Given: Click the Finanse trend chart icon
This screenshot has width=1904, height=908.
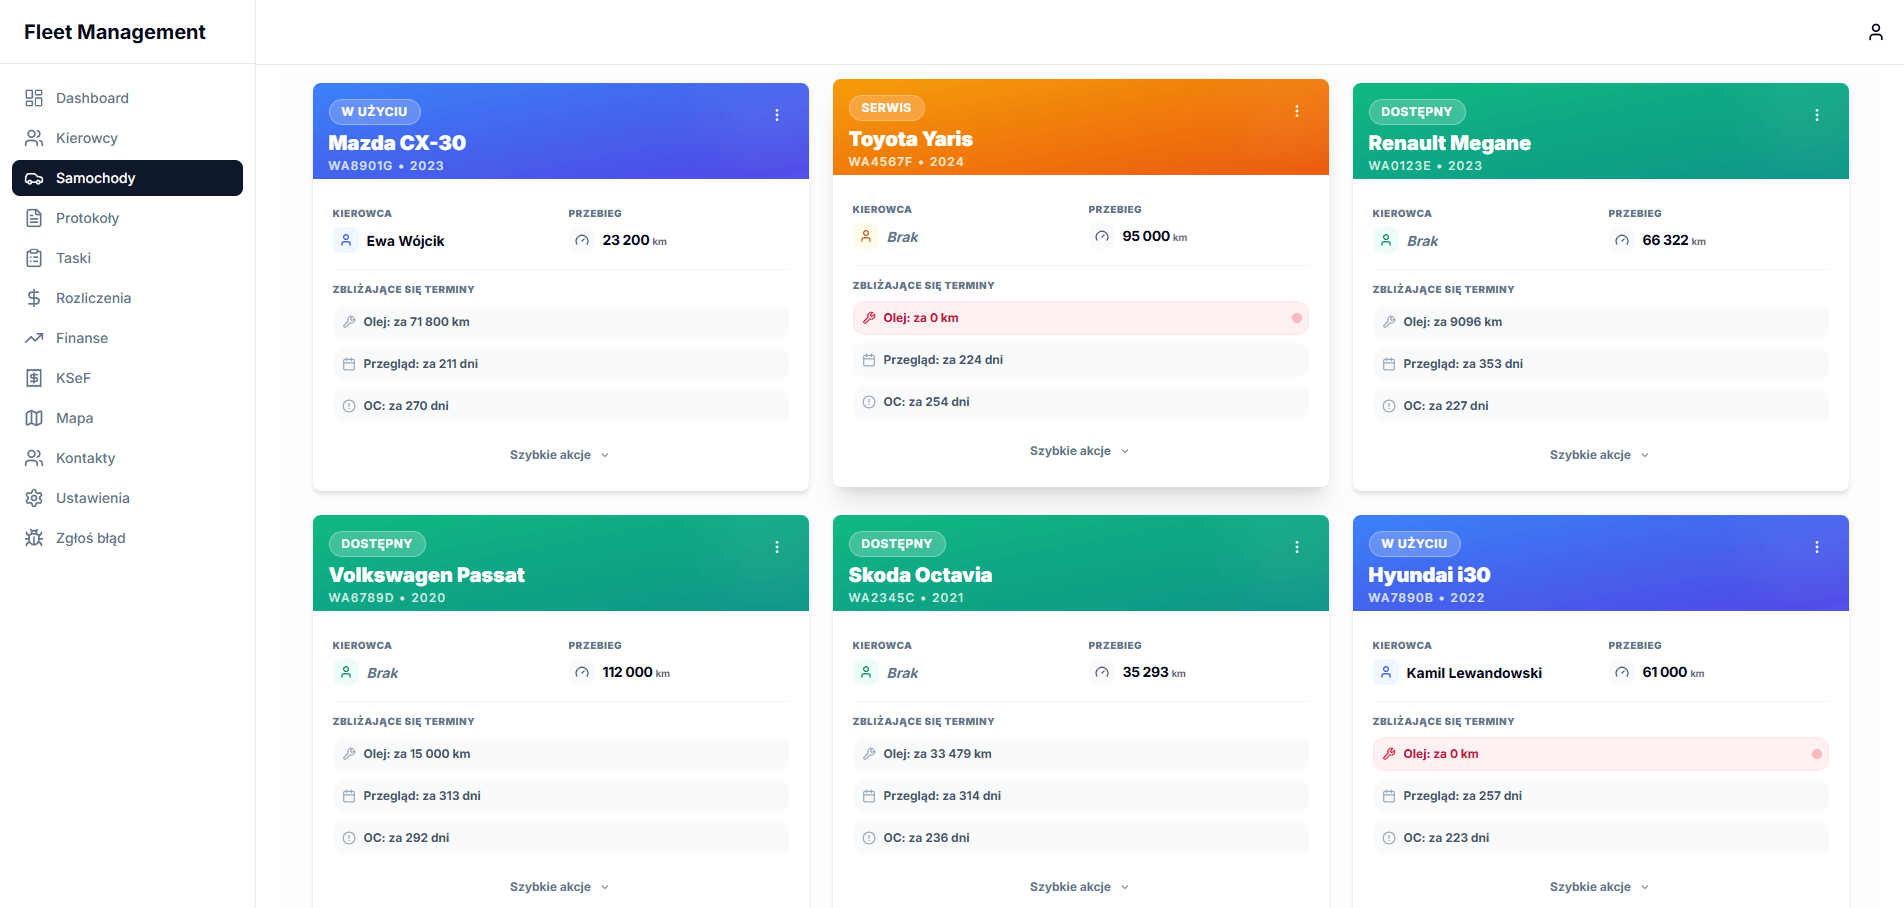Looking at the screenshot, I should pos(34,338).
